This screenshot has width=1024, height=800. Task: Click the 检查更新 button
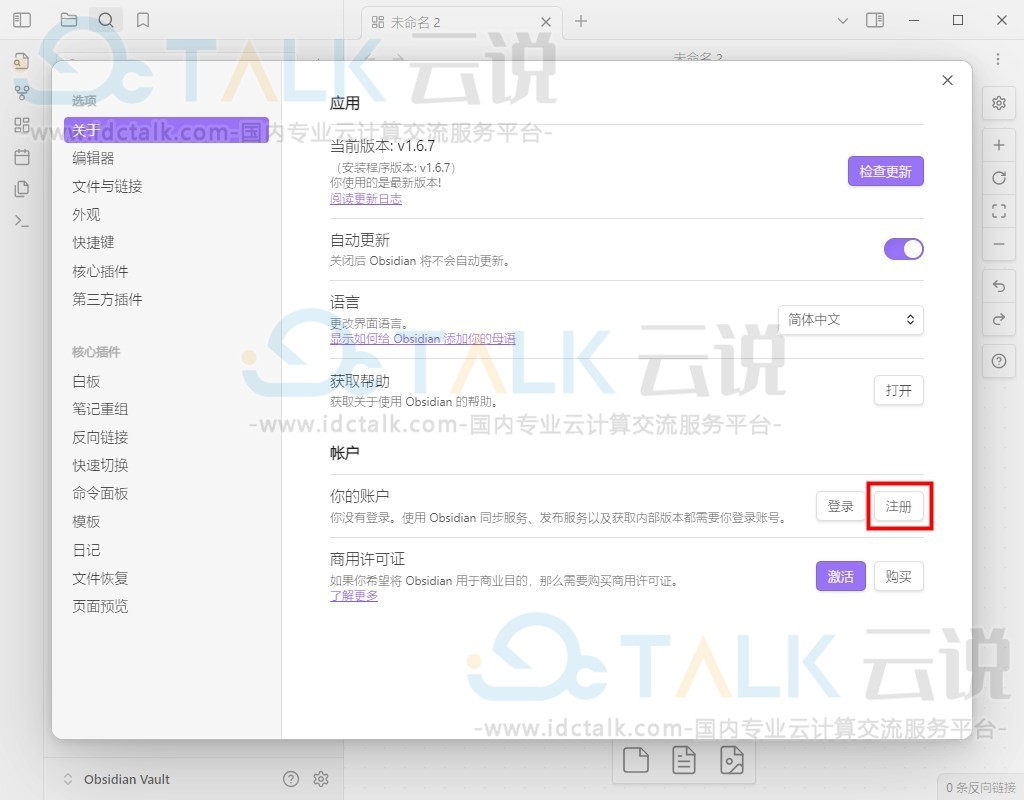coord(886,171)
